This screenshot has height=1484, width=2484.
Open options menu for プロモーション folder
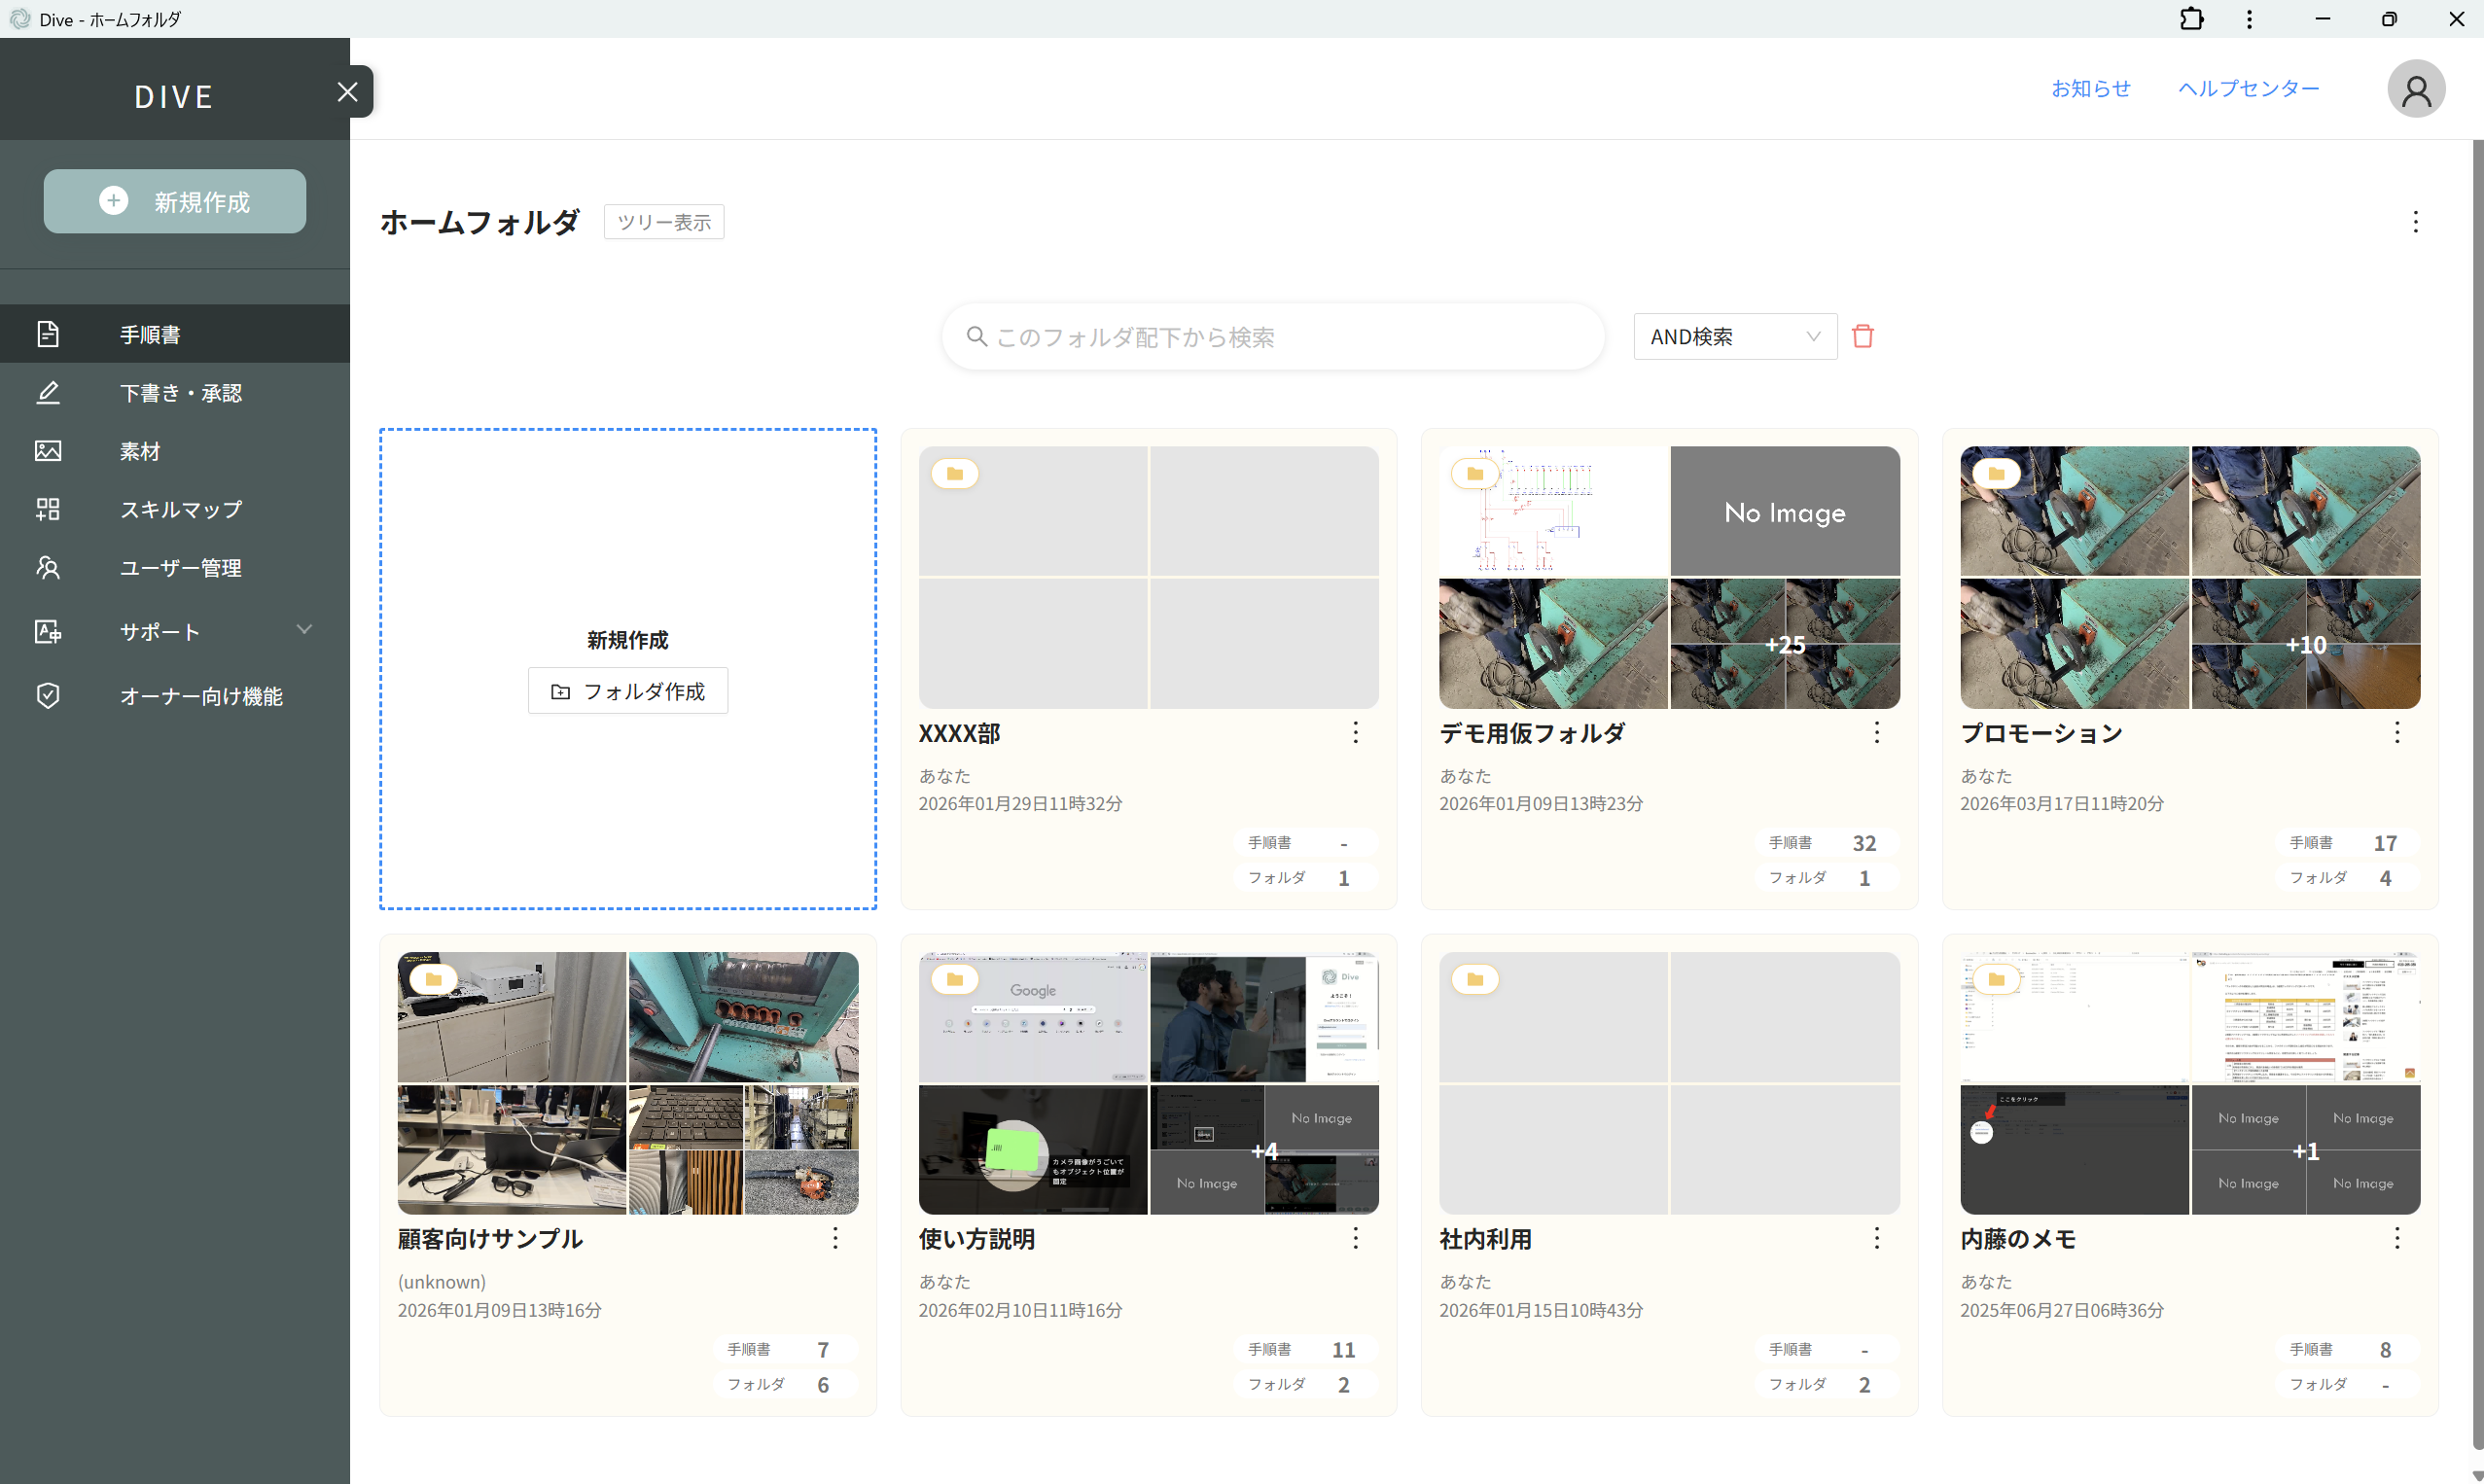click(2396, 733)
